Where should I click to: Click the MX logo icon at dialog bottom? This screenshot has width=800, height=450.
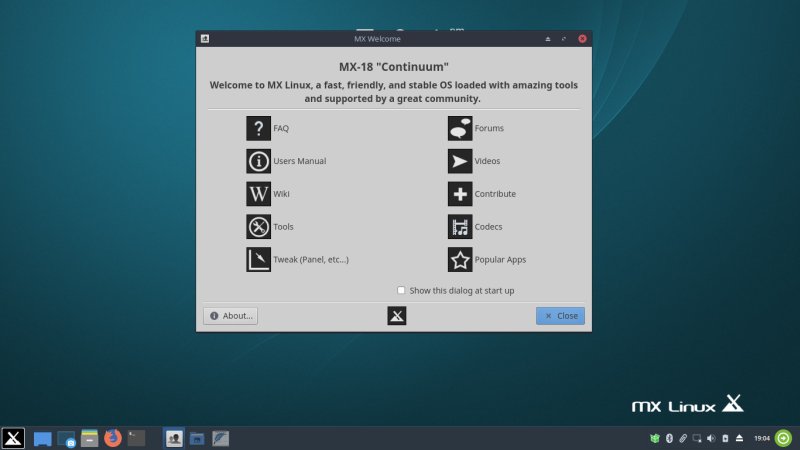(x=396, y=316)
